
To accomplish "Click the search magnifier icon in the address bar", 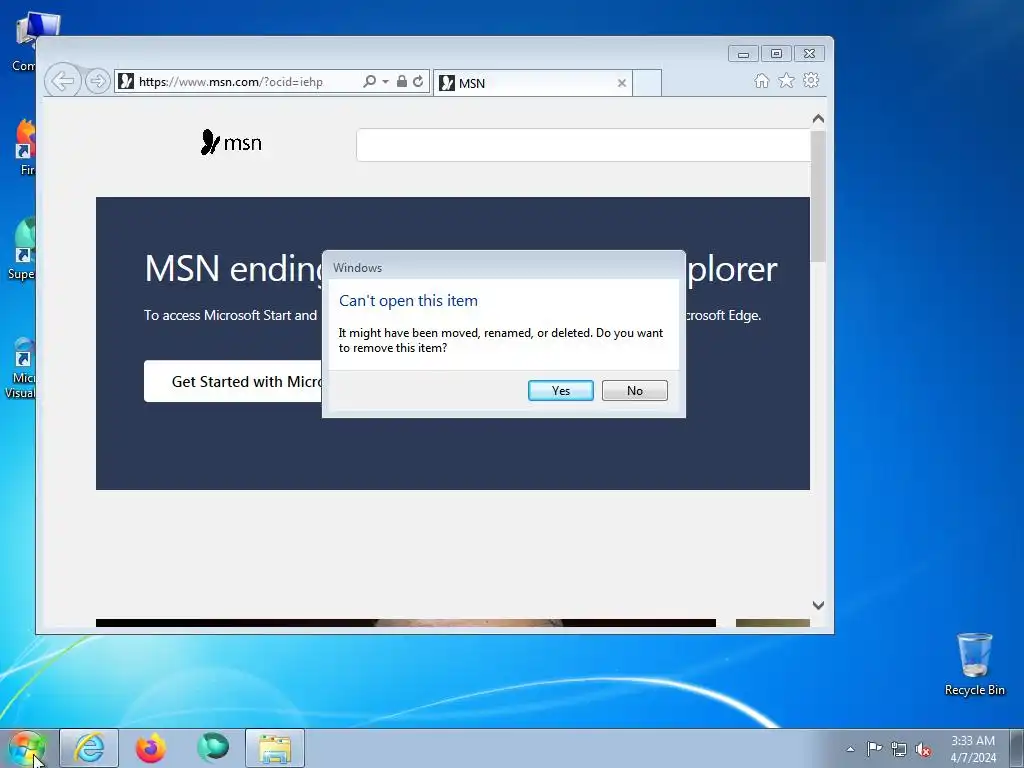I will click(370, 81).
